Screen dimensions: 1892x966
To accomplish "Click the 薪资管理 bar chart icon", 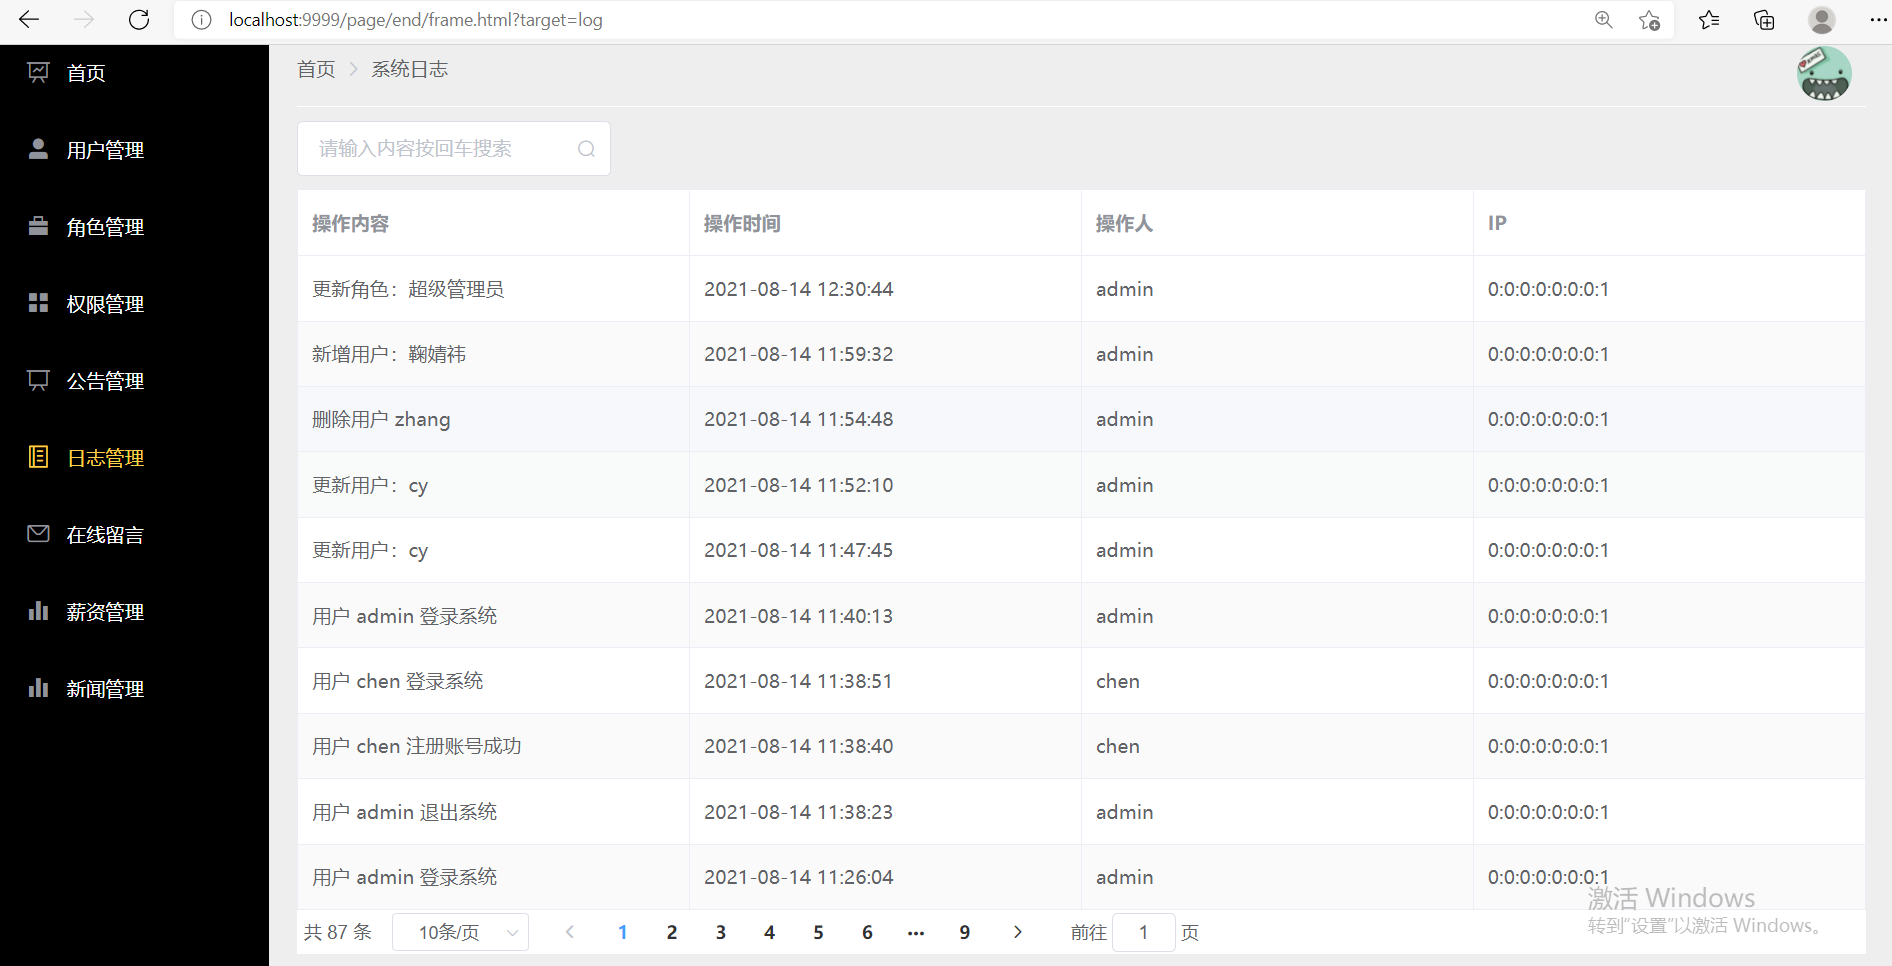I will (38, 611).
